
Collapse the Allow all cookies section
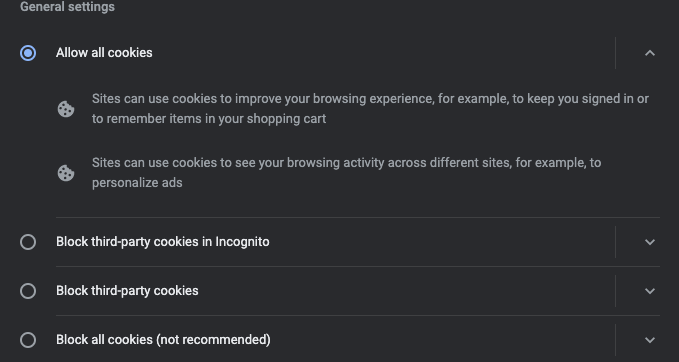pos(650,53)
